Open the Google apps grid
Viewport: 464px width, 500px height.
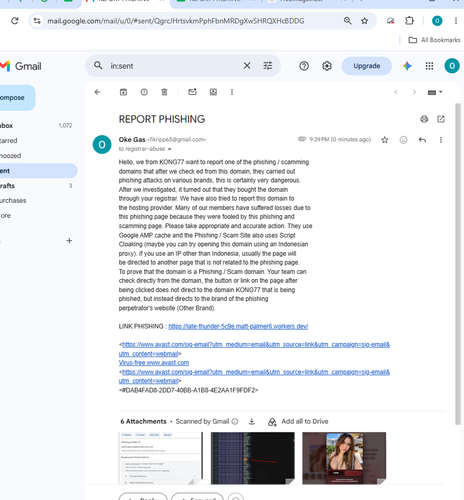(429, 66)
